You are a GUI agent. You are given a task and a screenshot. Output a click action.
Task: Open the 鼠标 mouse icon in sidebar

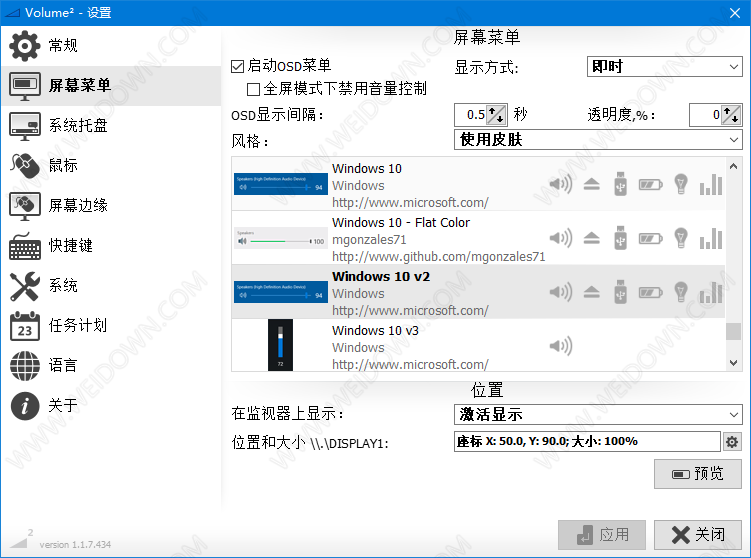[24, 165]
